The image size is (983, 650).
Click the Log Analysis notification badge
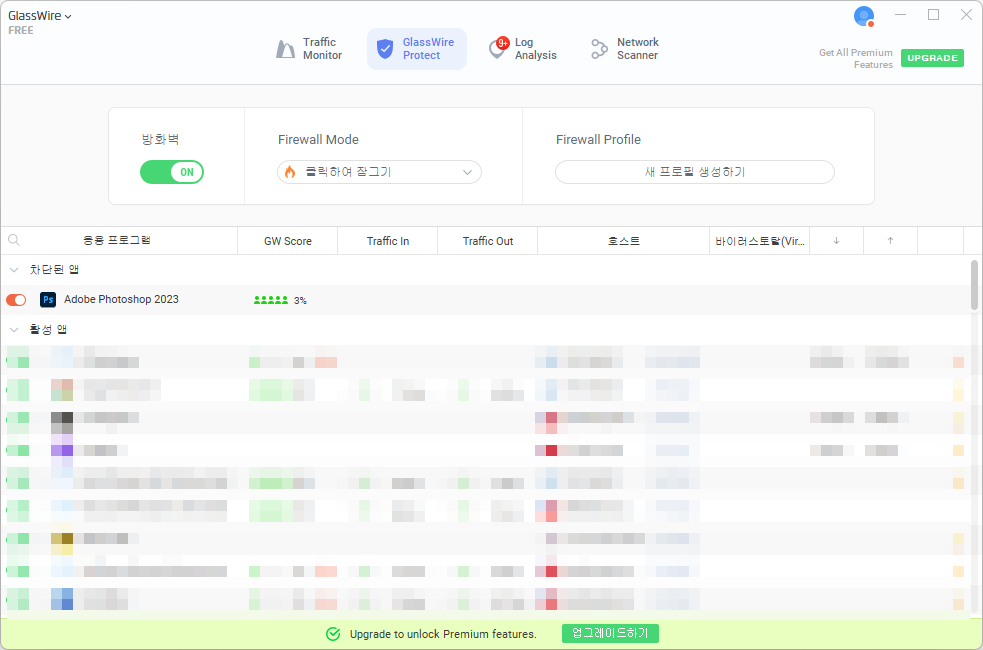click(503, 43)
